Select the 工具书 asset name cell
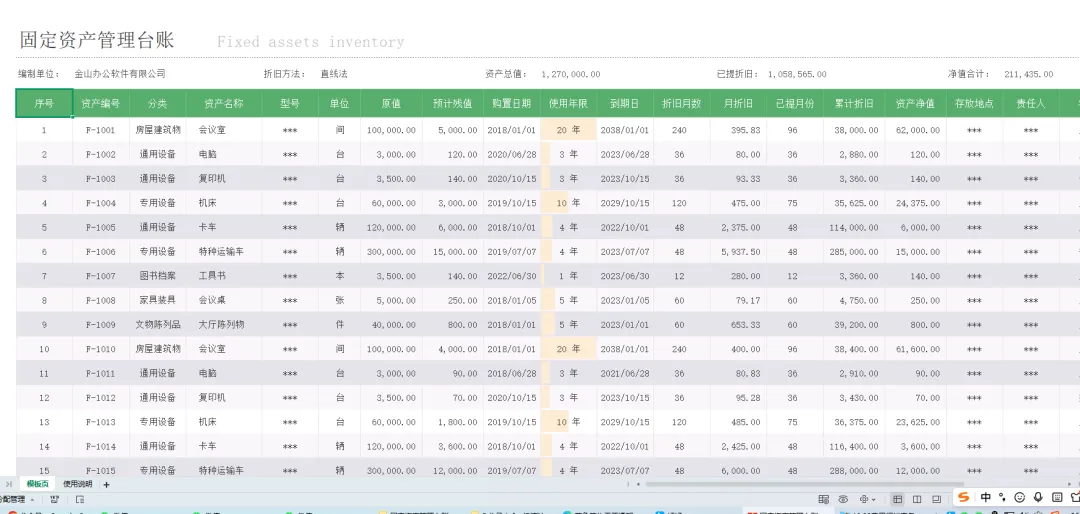 (224, 276)
